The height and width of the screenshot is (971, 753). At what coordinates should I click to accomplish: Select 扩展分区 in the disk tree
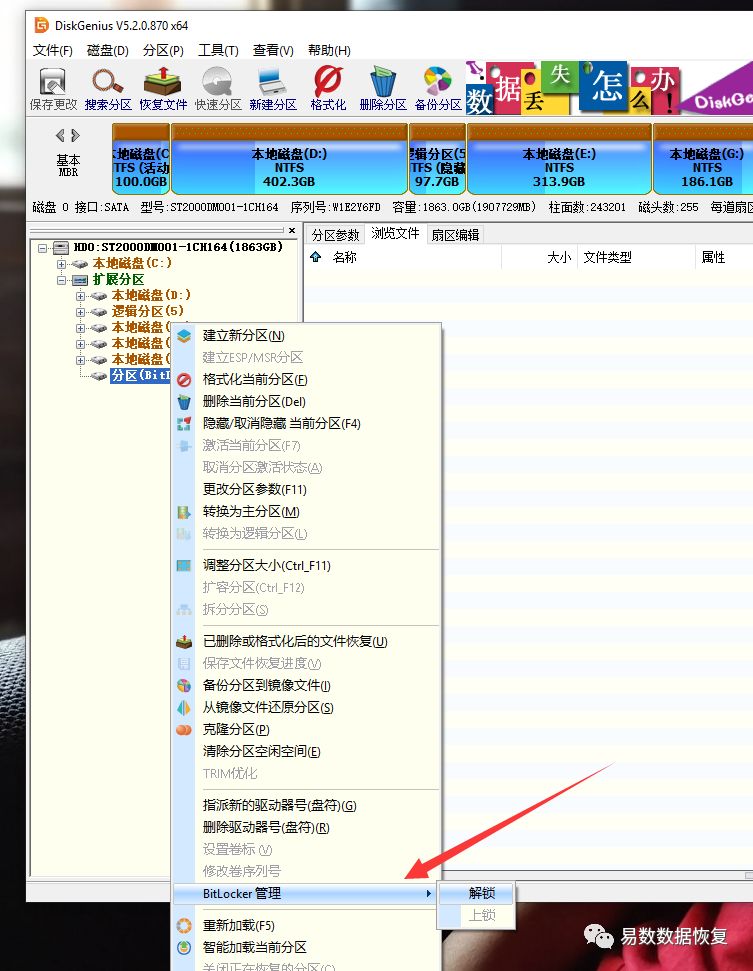[118, 279]
